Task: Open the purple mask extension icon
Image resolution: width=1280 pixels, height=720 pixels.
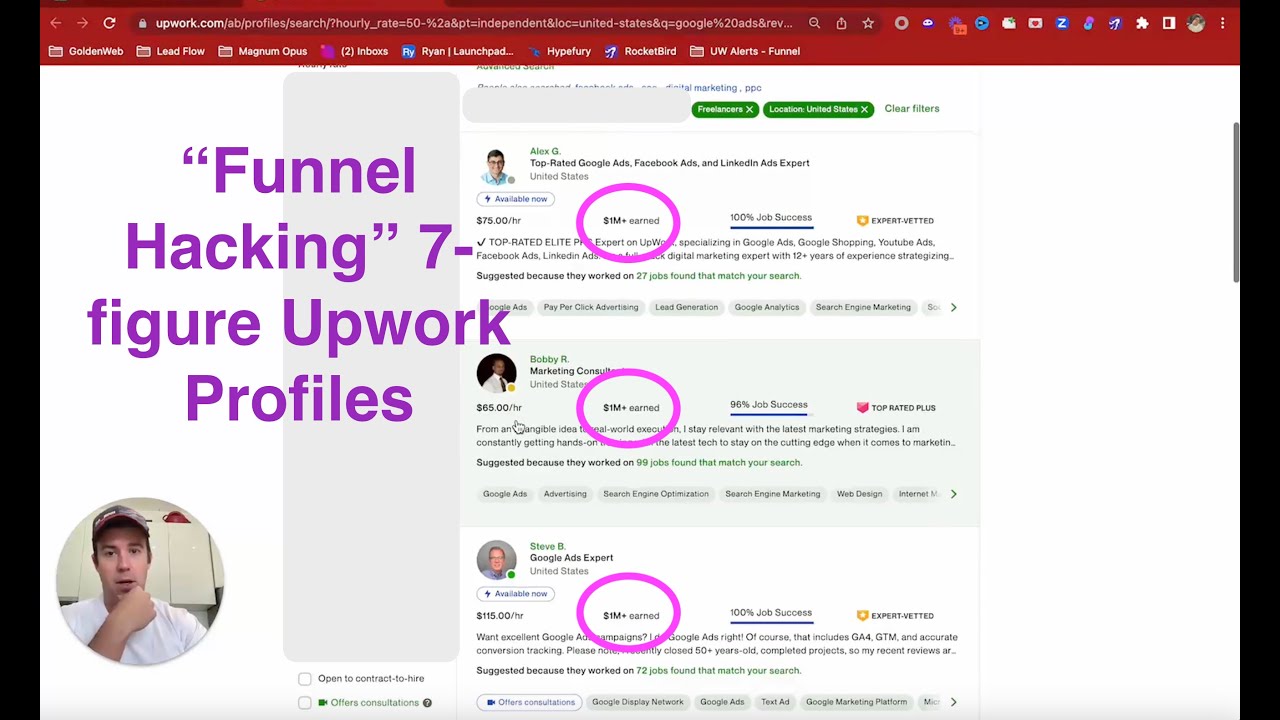Action: click(928, 23)
